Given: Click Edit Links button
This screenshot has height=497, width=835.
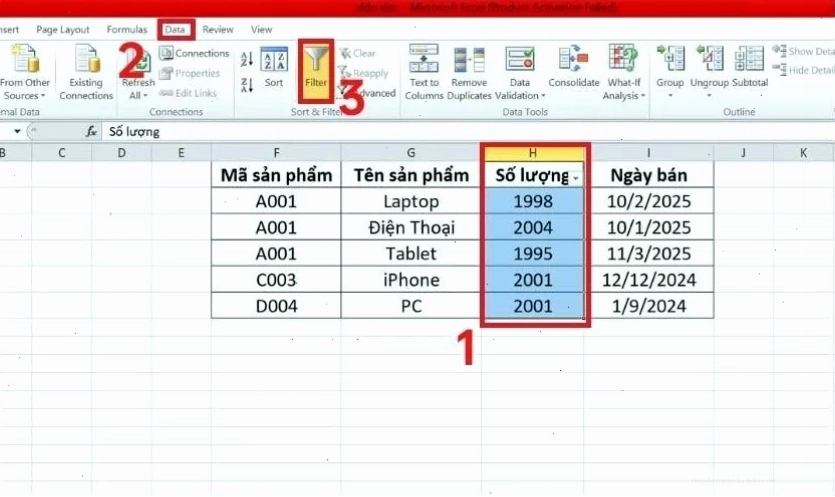Looking at the screenshot, I should [188, 93].
